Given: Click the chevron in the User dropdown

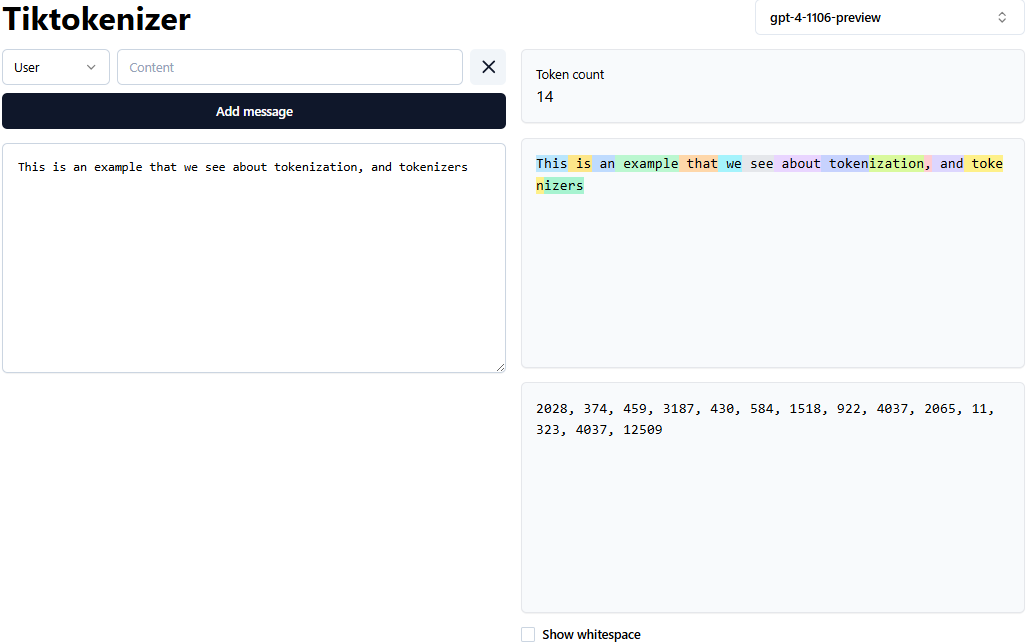Looking at the screenshot, I should [91, 67].
